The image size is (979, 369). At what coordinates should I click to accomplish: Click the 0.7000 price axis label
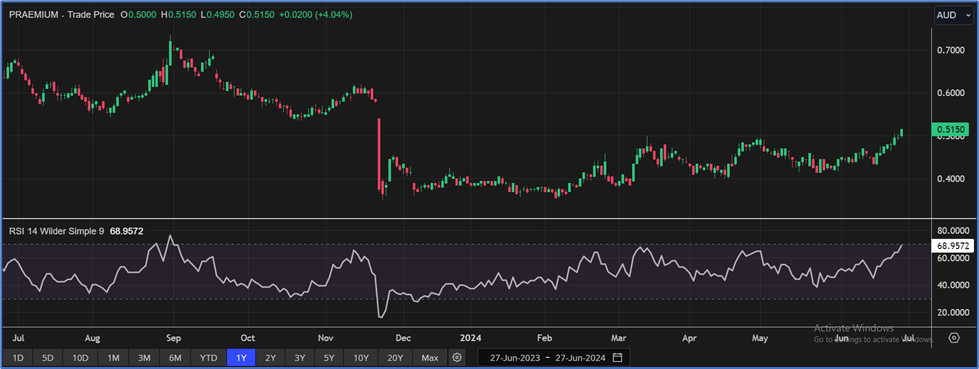[951, 51]
